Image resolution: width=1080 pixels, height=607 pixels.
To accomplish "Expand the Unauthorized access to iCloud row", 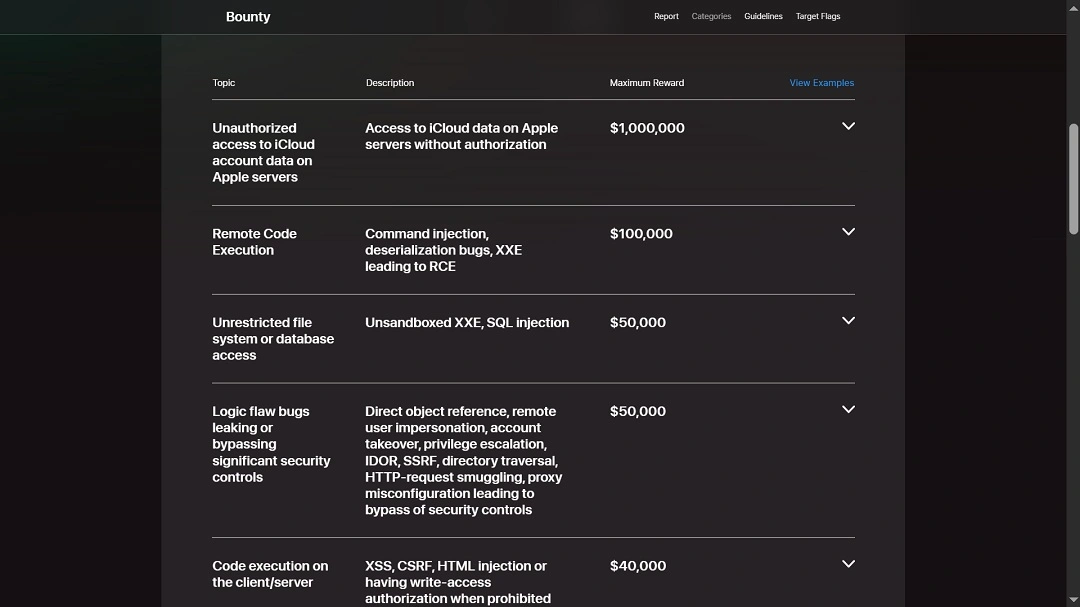I will pos(848,126).
